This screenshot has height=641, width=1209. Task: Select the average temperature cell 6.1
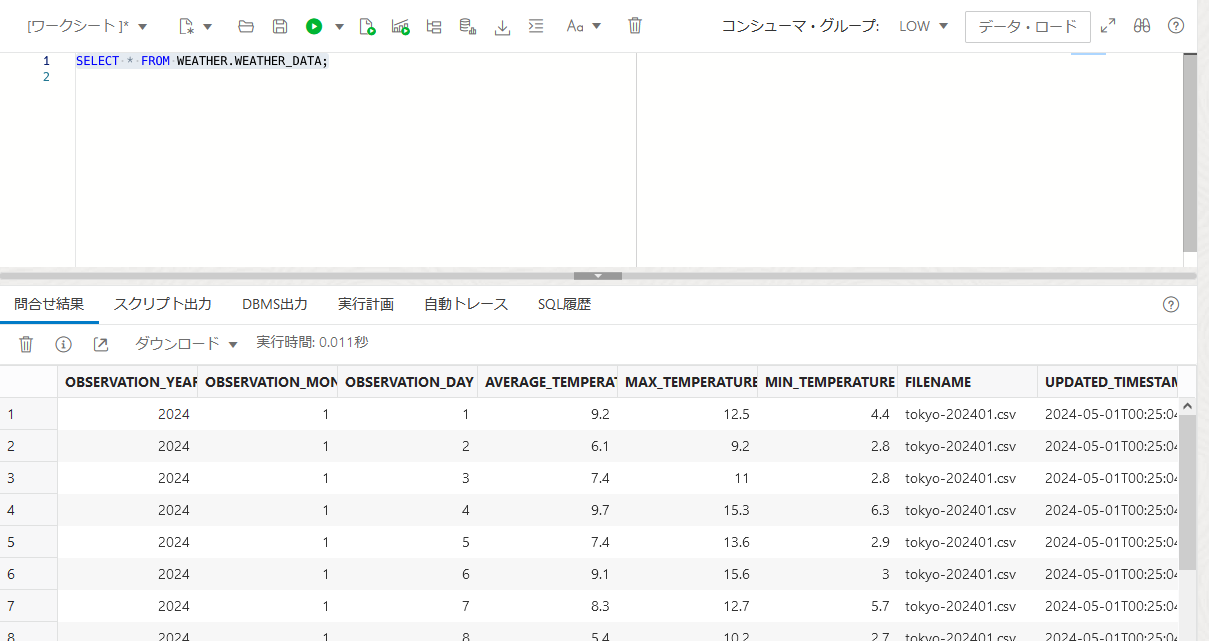[547, 446]
